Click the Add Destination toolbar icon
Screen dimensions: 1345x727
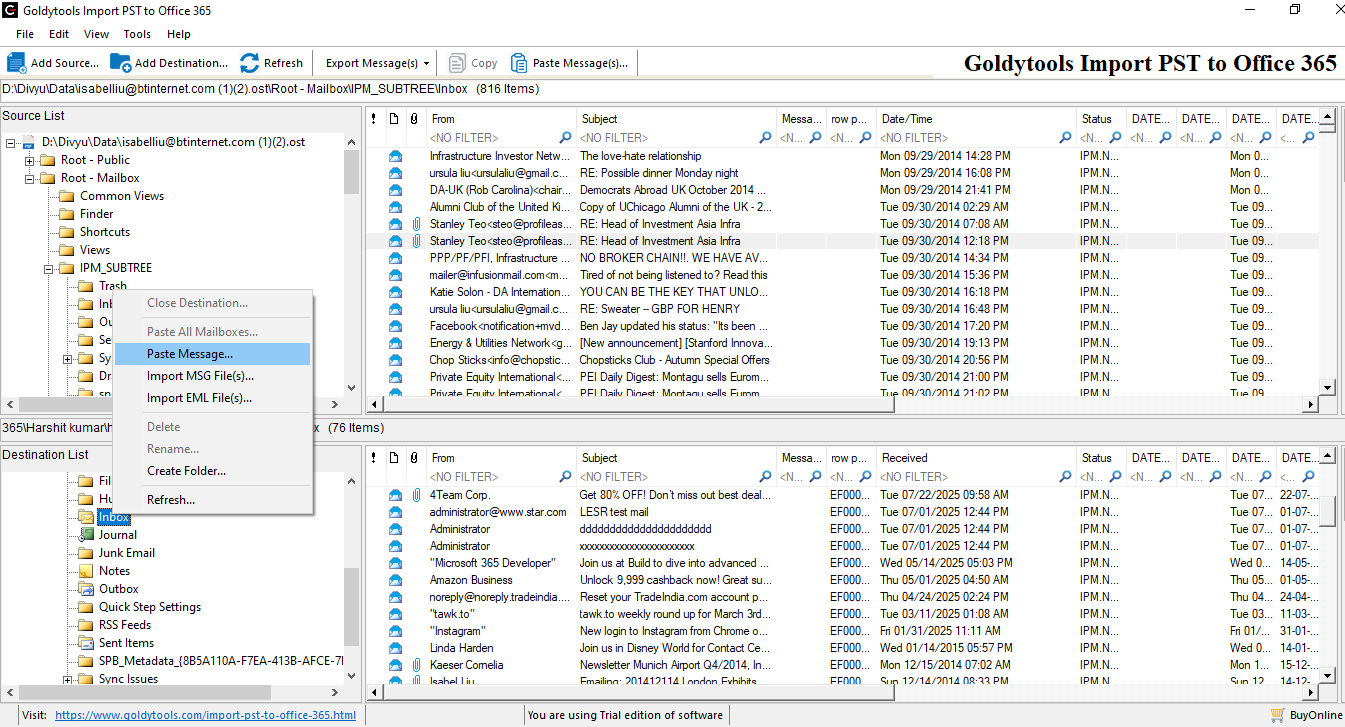click(121, 62)
